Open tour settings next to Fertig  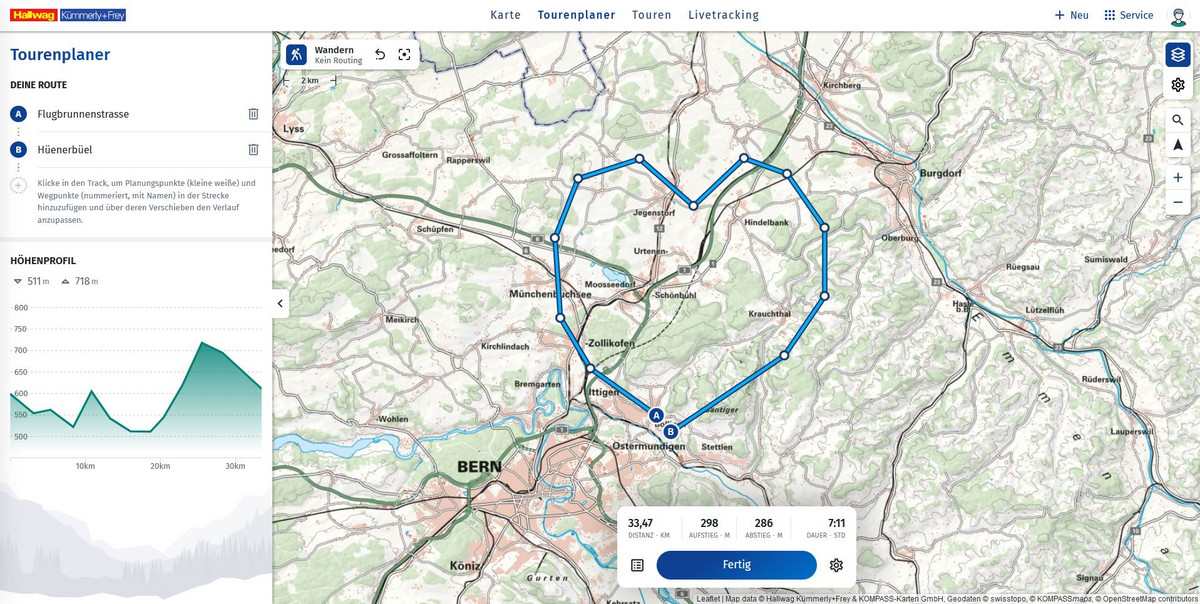pyautogui.click(x=836, y=565)
